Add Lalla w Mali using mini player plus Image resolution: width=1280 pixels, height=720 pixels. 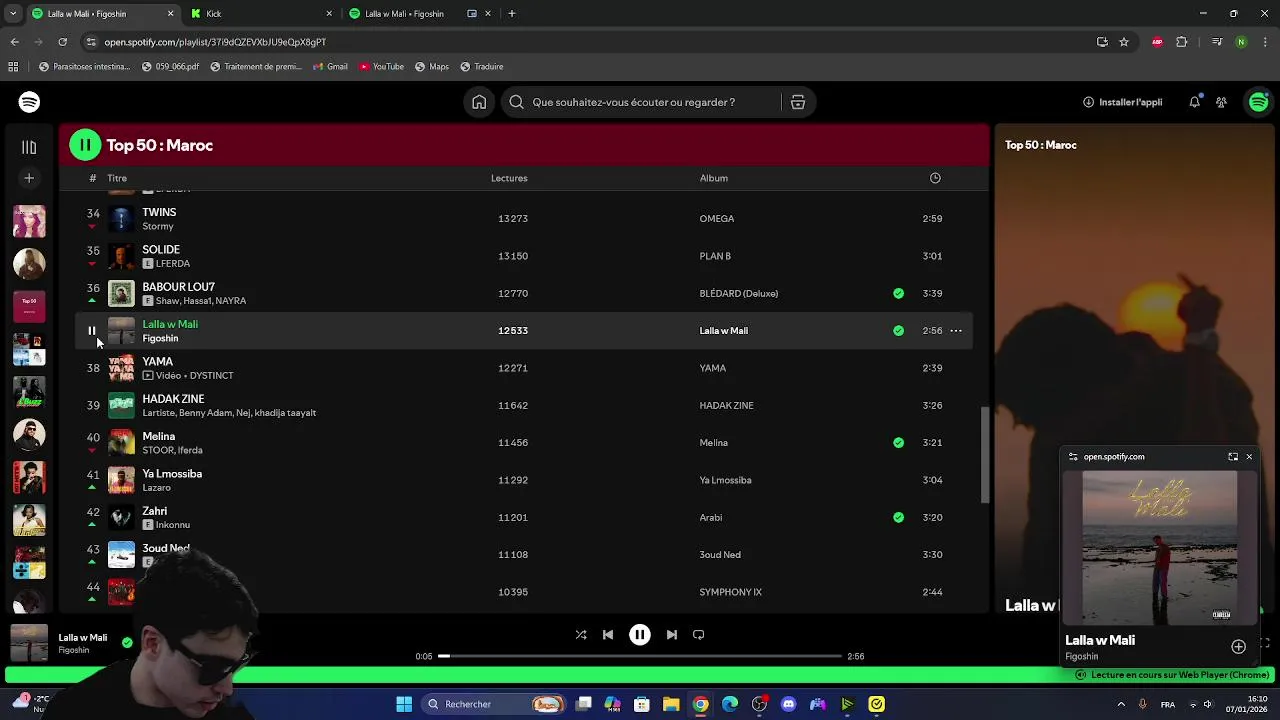[1238, 647]
